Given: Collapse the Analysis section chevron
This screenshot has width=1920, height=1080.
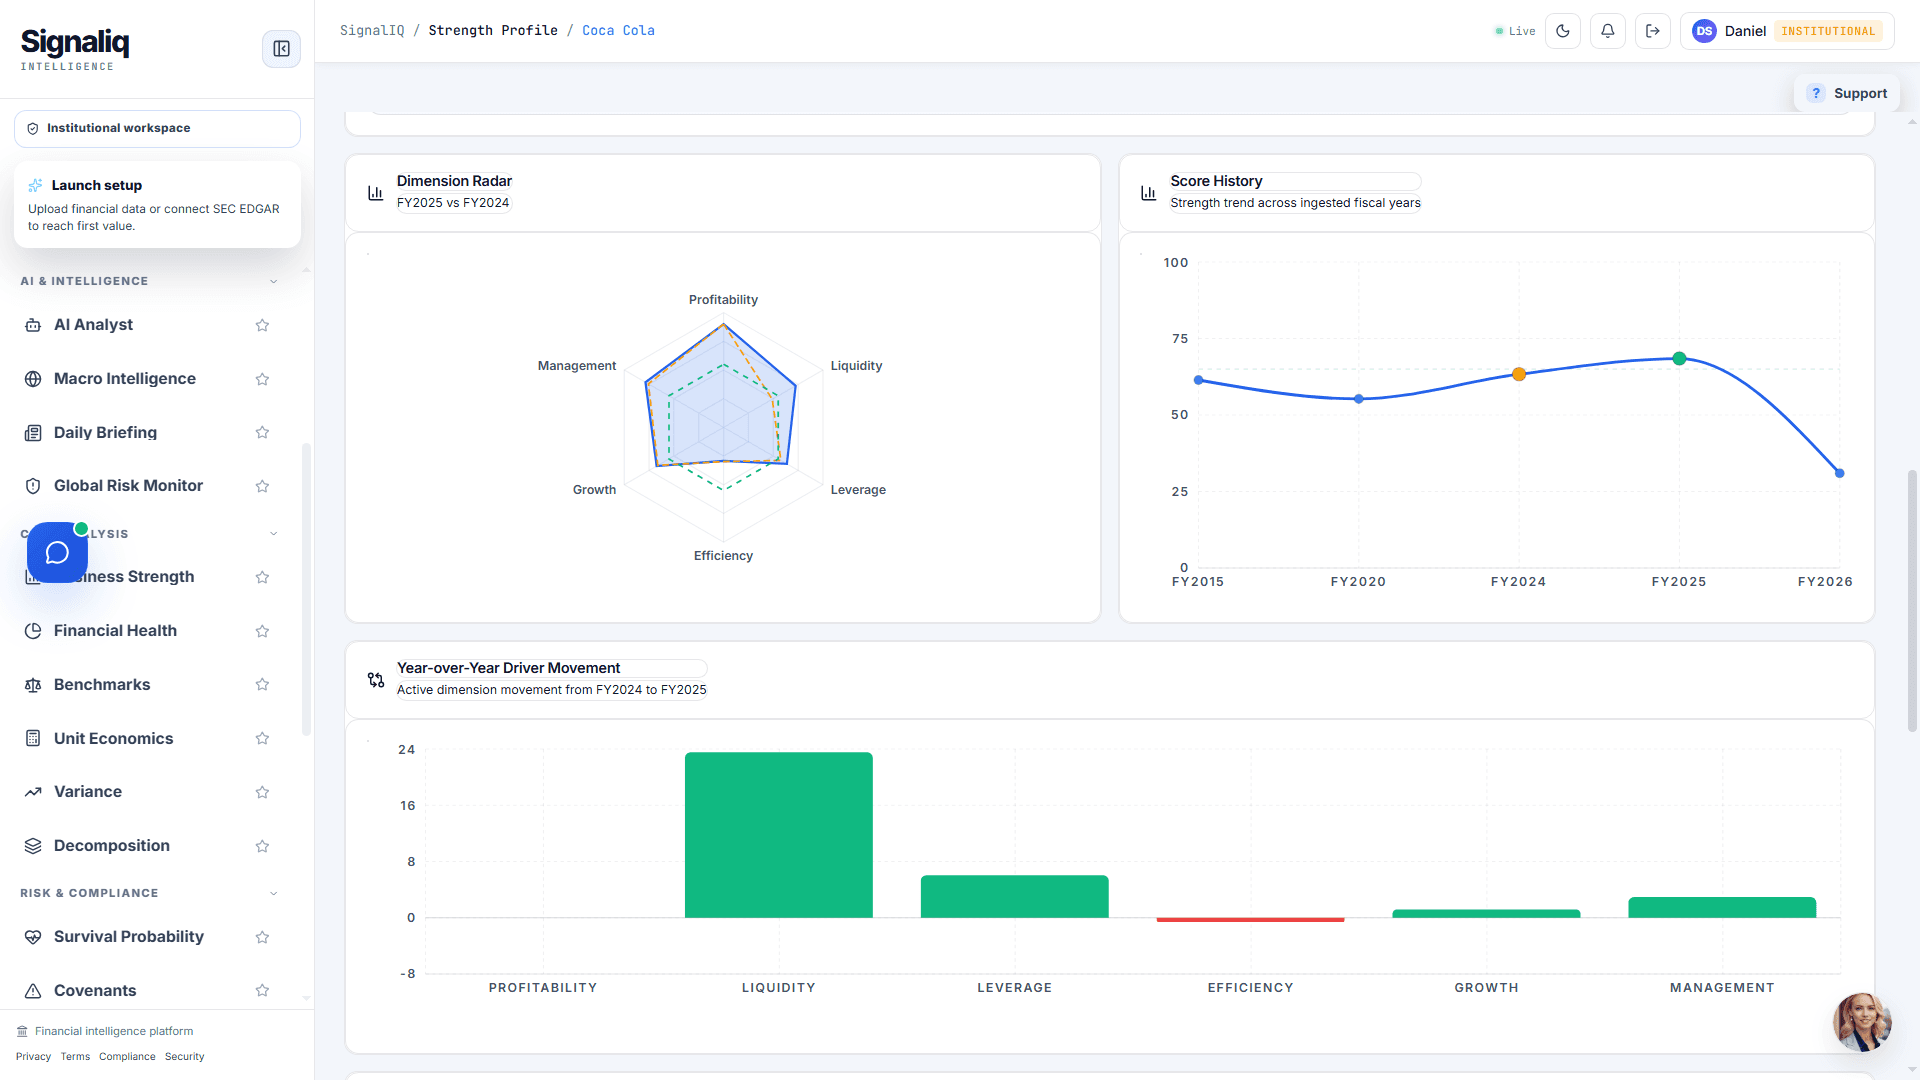Looking at the screenshot, I should [274, 534].
